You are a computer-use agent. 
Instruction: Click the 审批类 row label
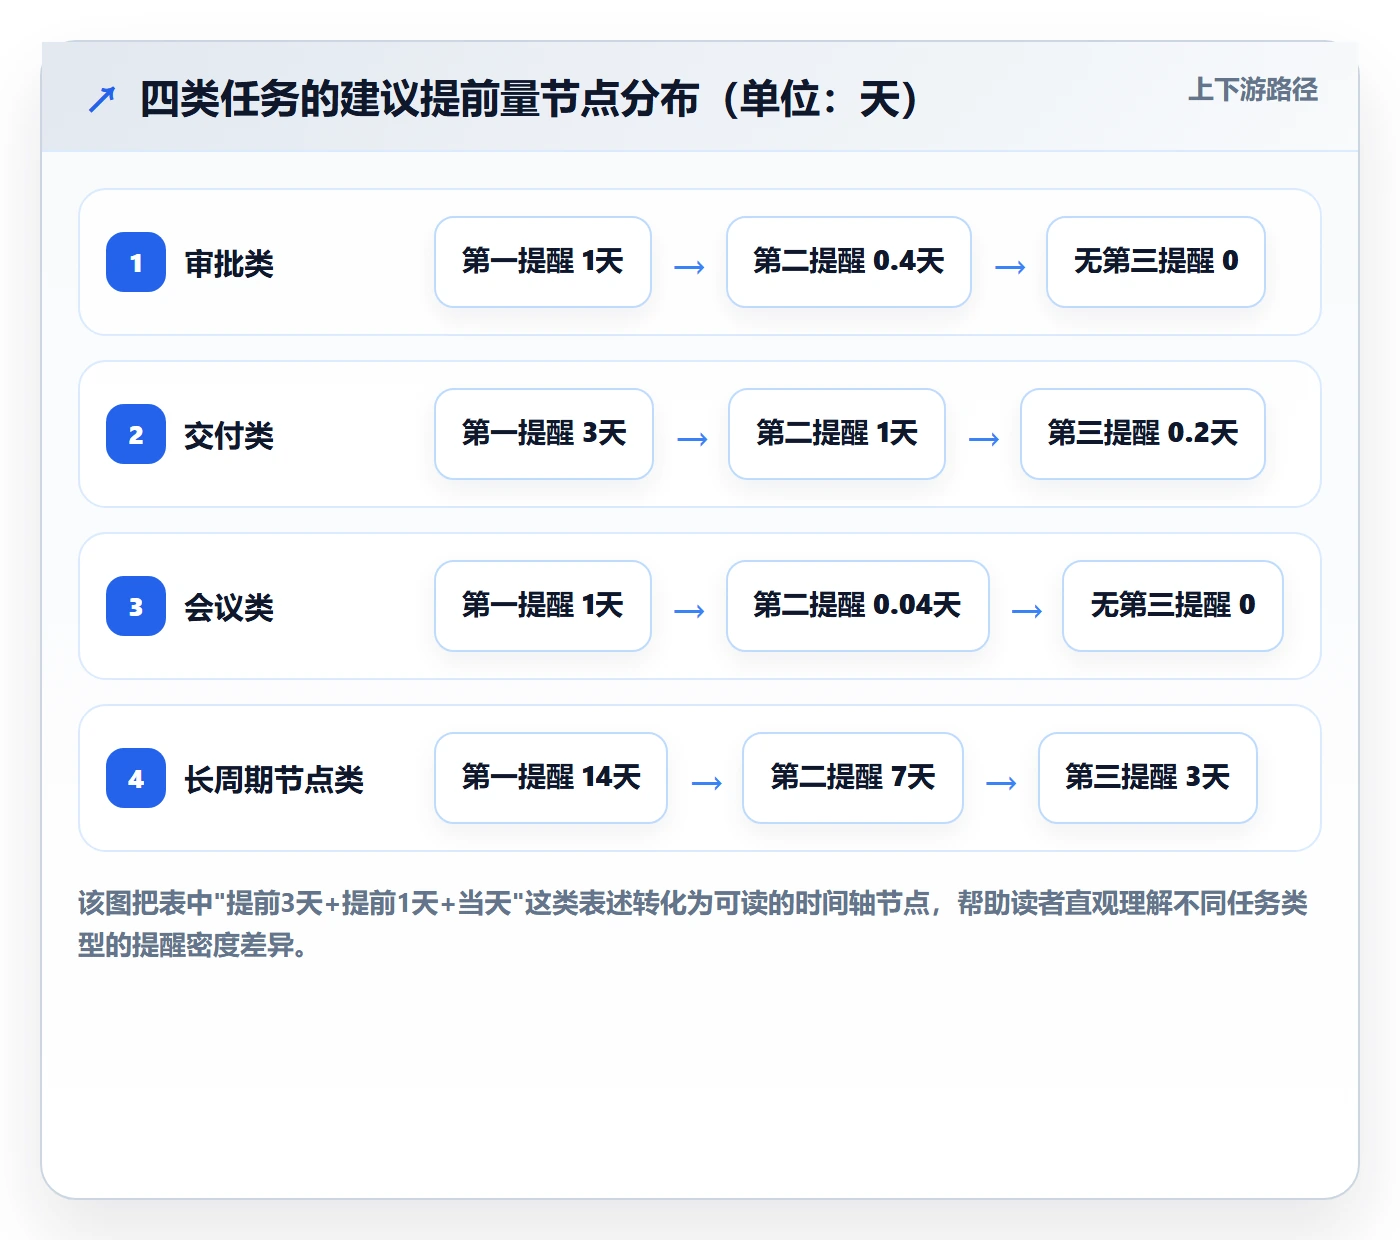point(229,264)
